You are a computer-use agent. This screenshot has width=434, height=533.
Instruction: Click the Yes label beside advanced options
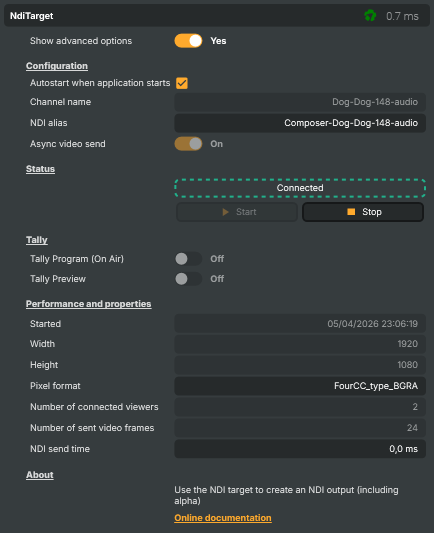[x=218, y=41]
